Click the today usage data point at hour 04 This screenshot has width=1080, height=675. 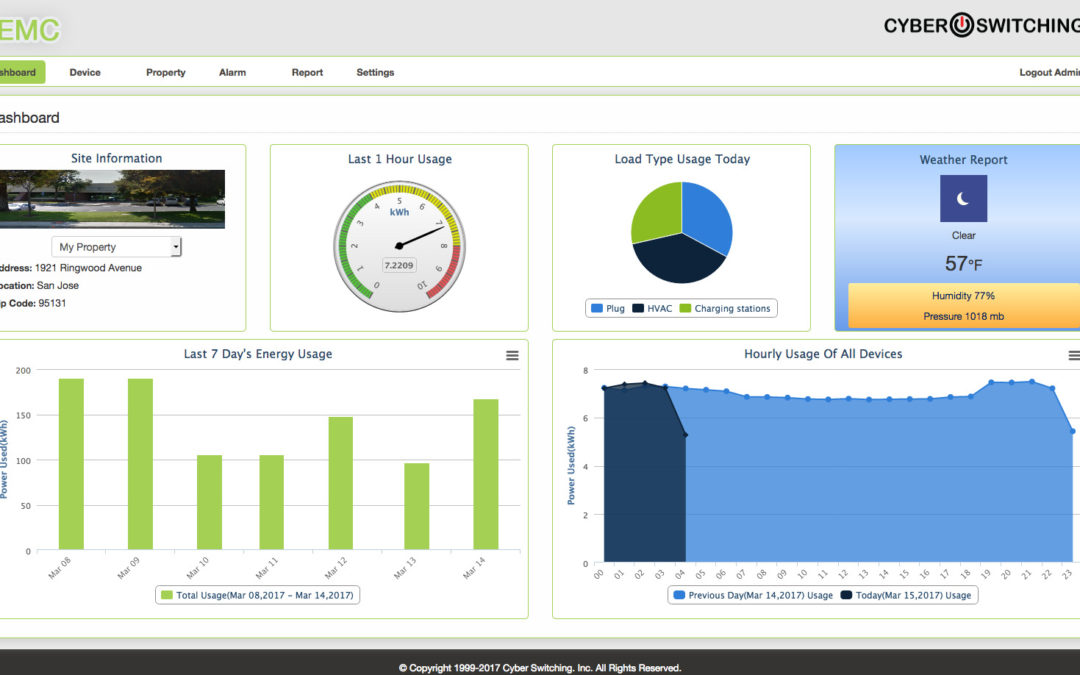[685, 435]
